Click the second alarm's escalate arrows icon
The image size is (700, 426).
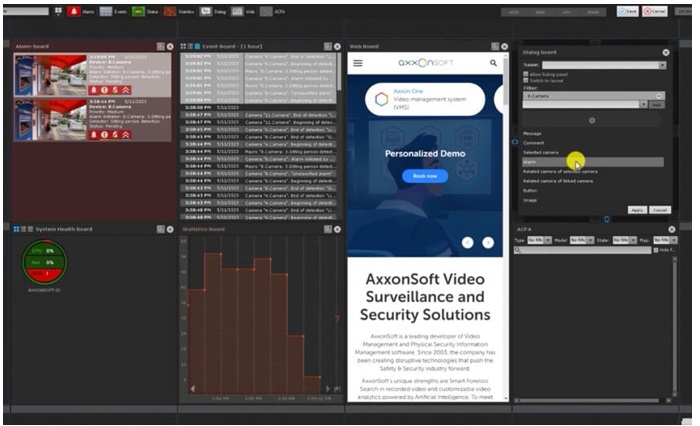126,134
